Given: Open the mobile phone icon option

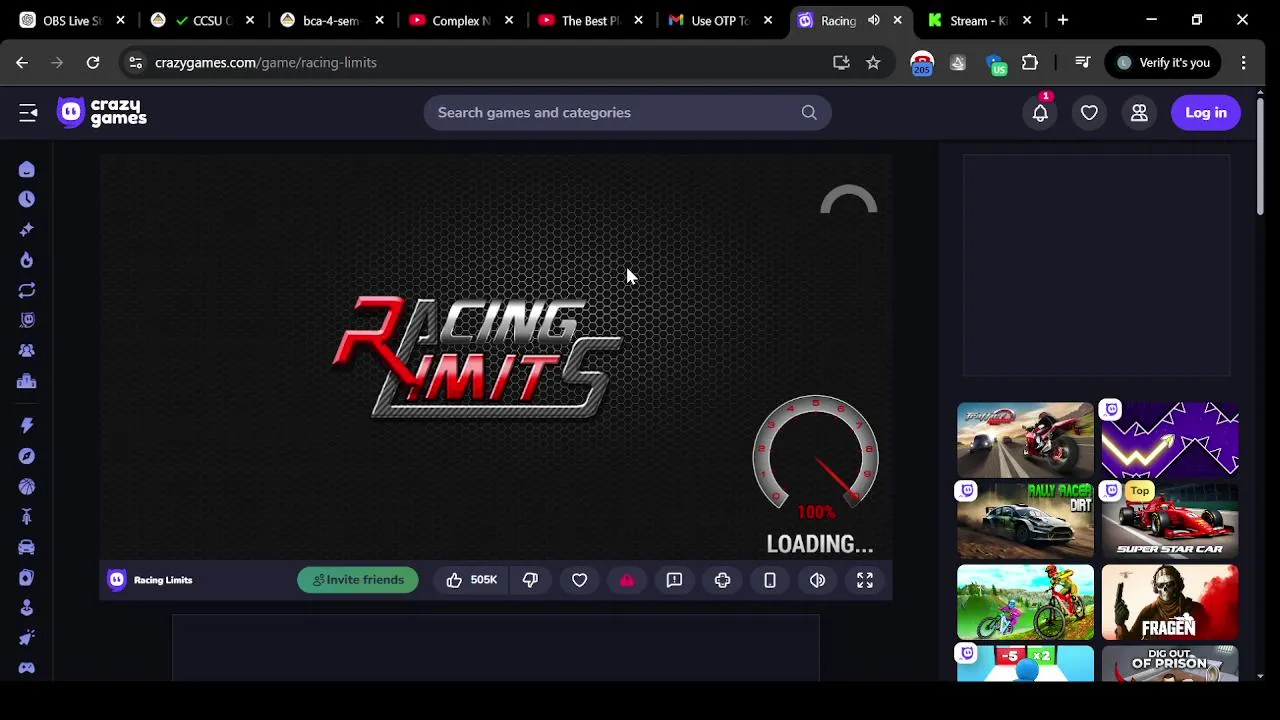Looking at the screenshot, I should (x=770, y=580).
